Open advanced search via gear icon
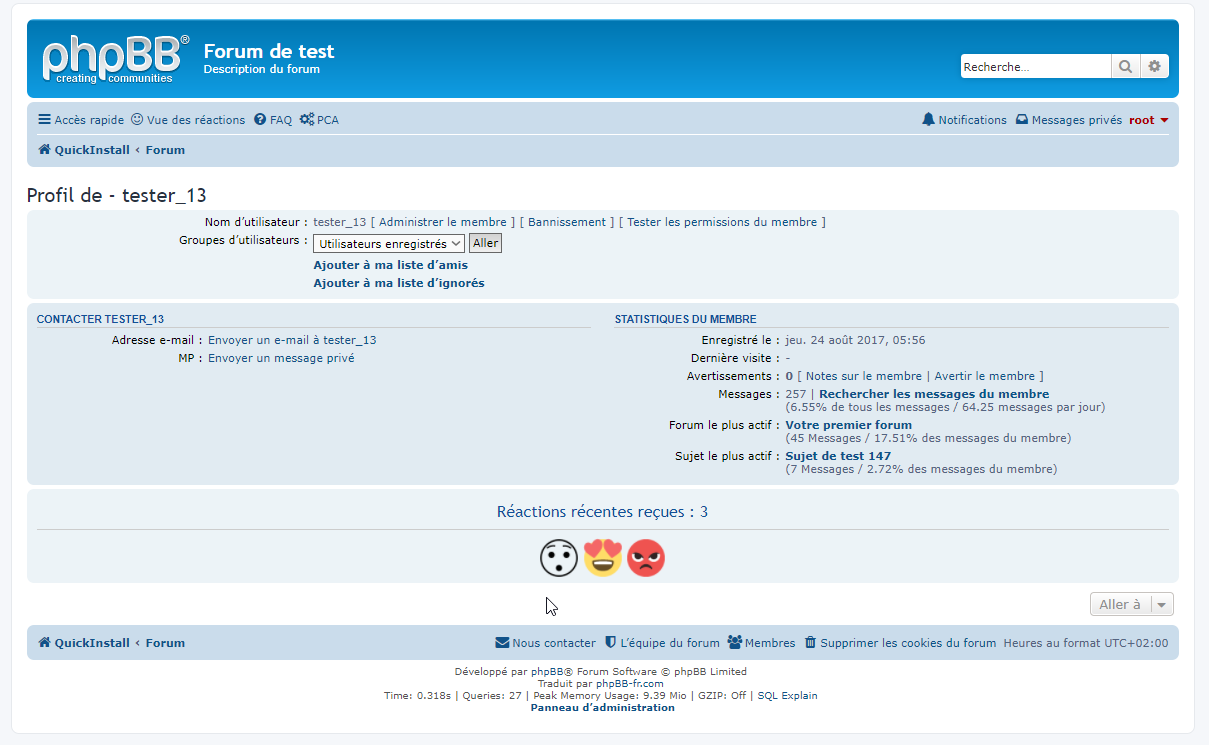Screen dimensions: 1209x745 pyautogui.click(x=1154, y=67)
